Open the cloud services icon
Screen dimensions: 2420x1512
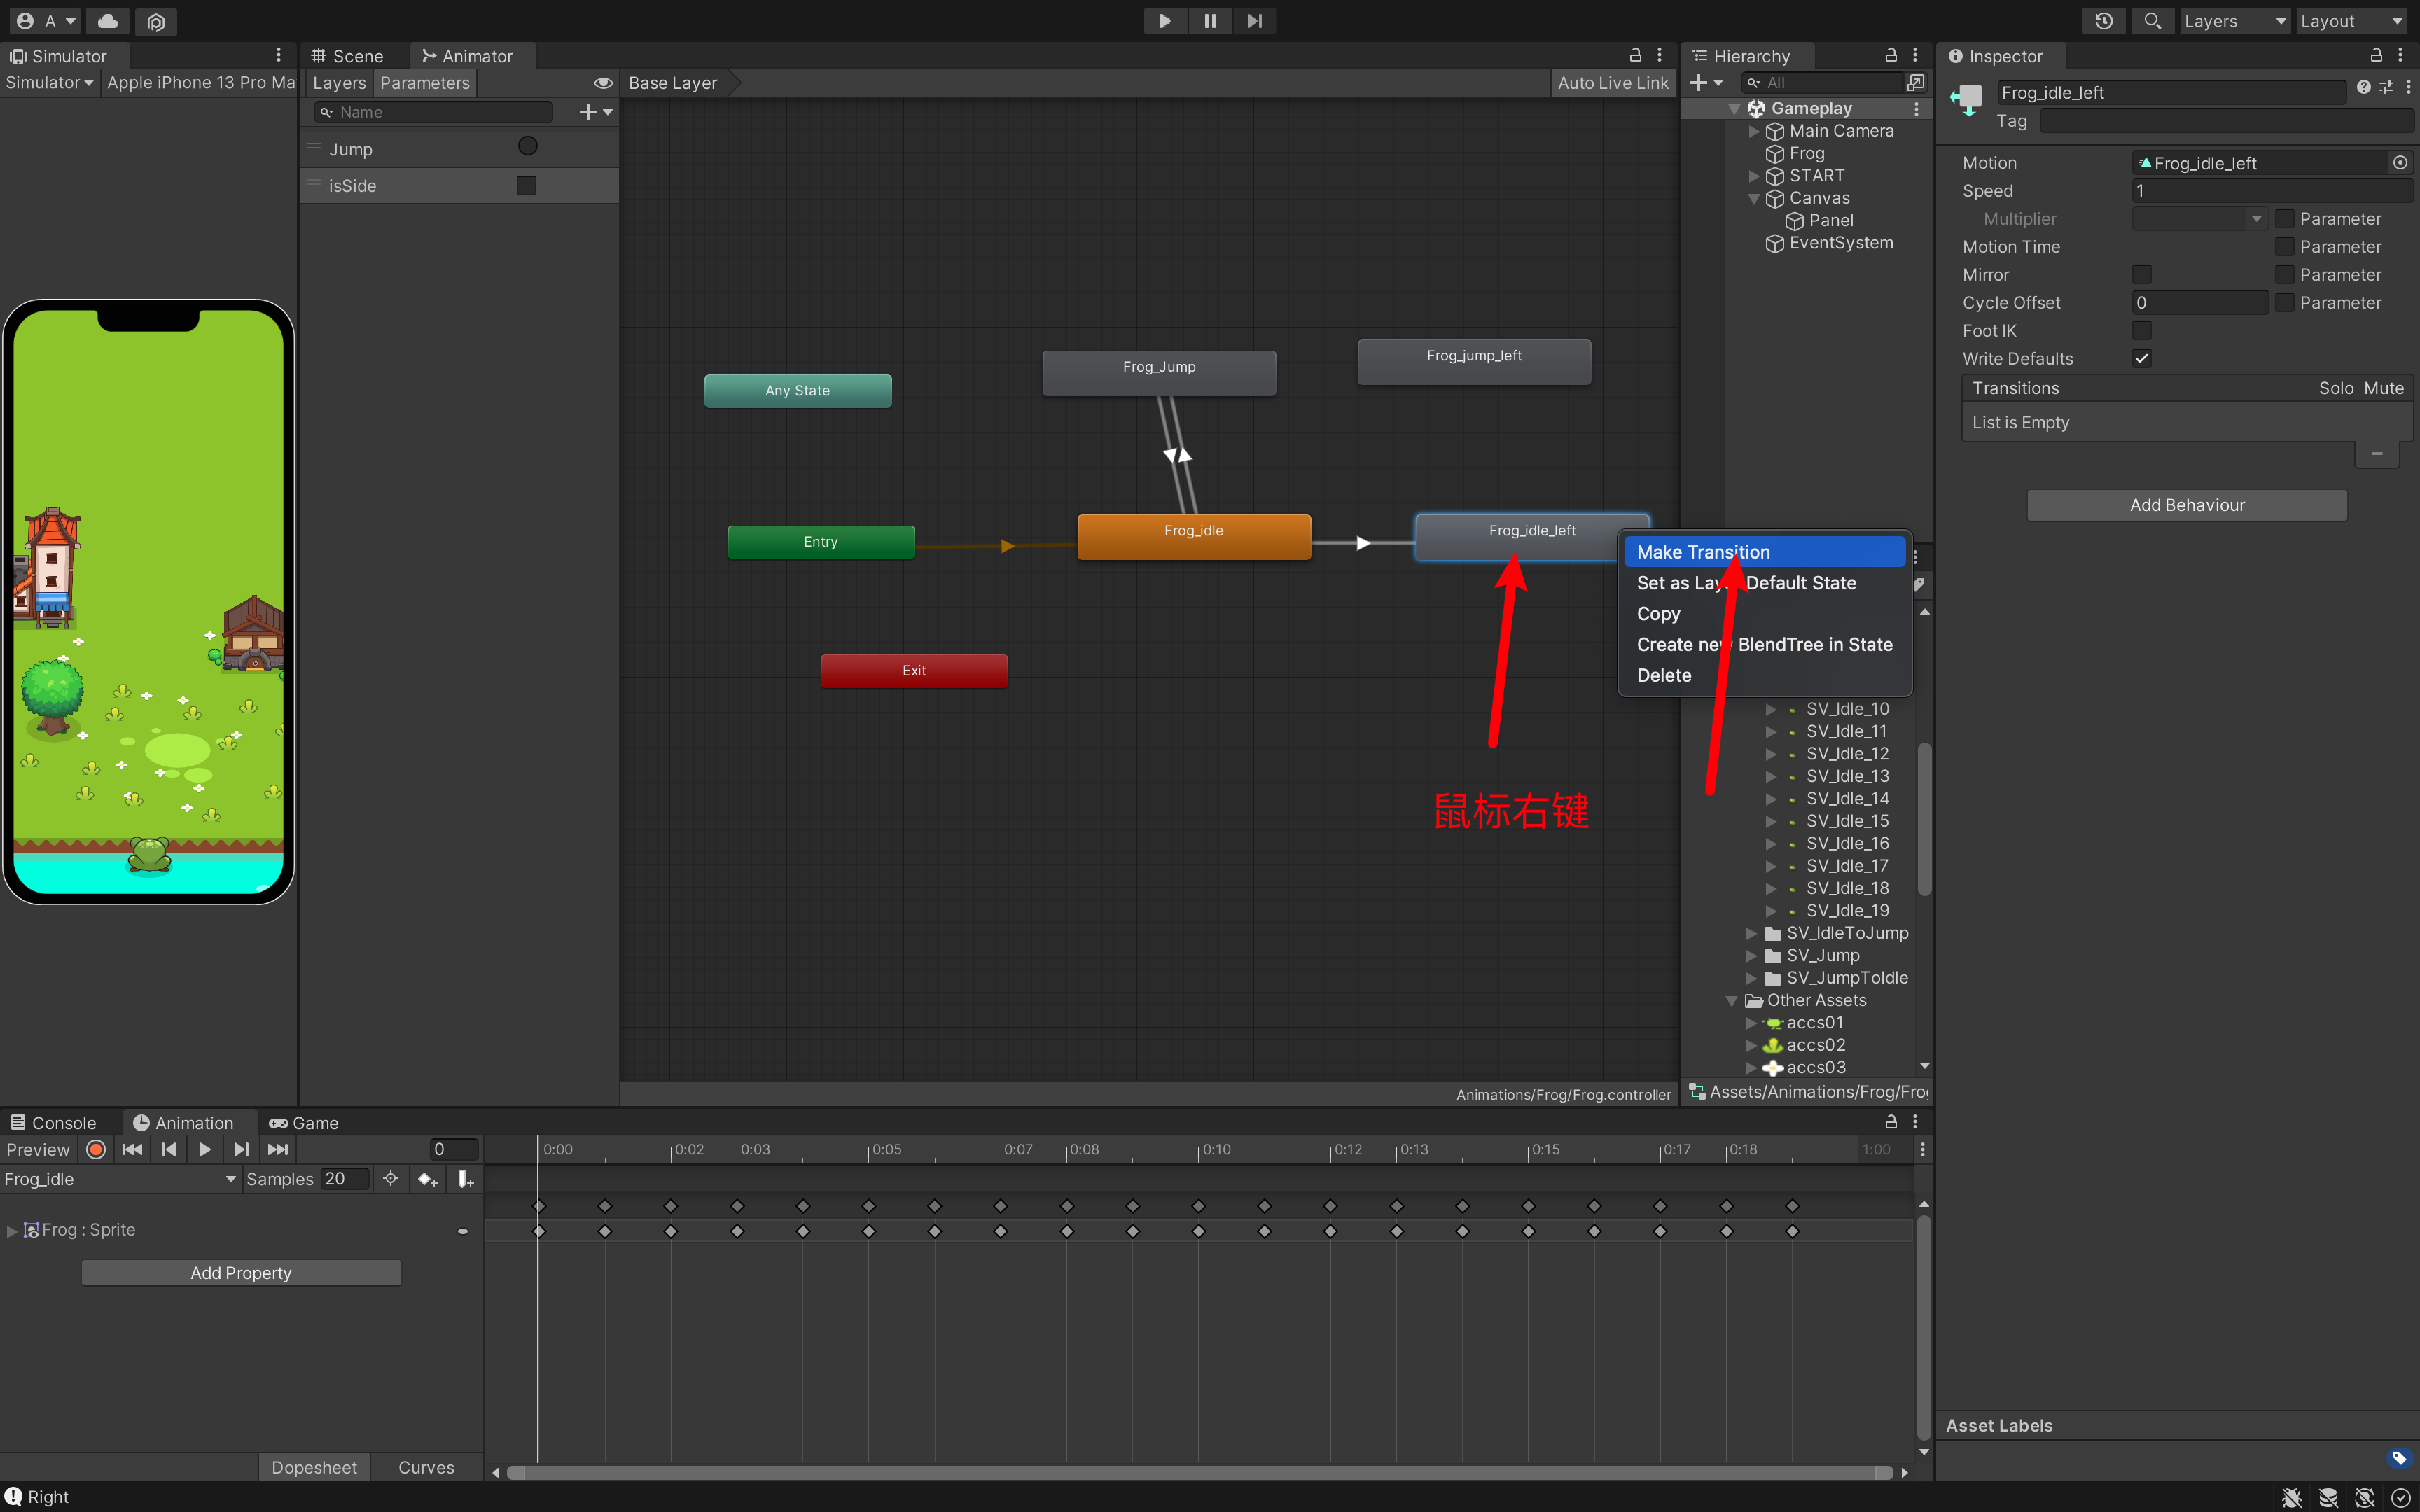[x=108, y=21]
